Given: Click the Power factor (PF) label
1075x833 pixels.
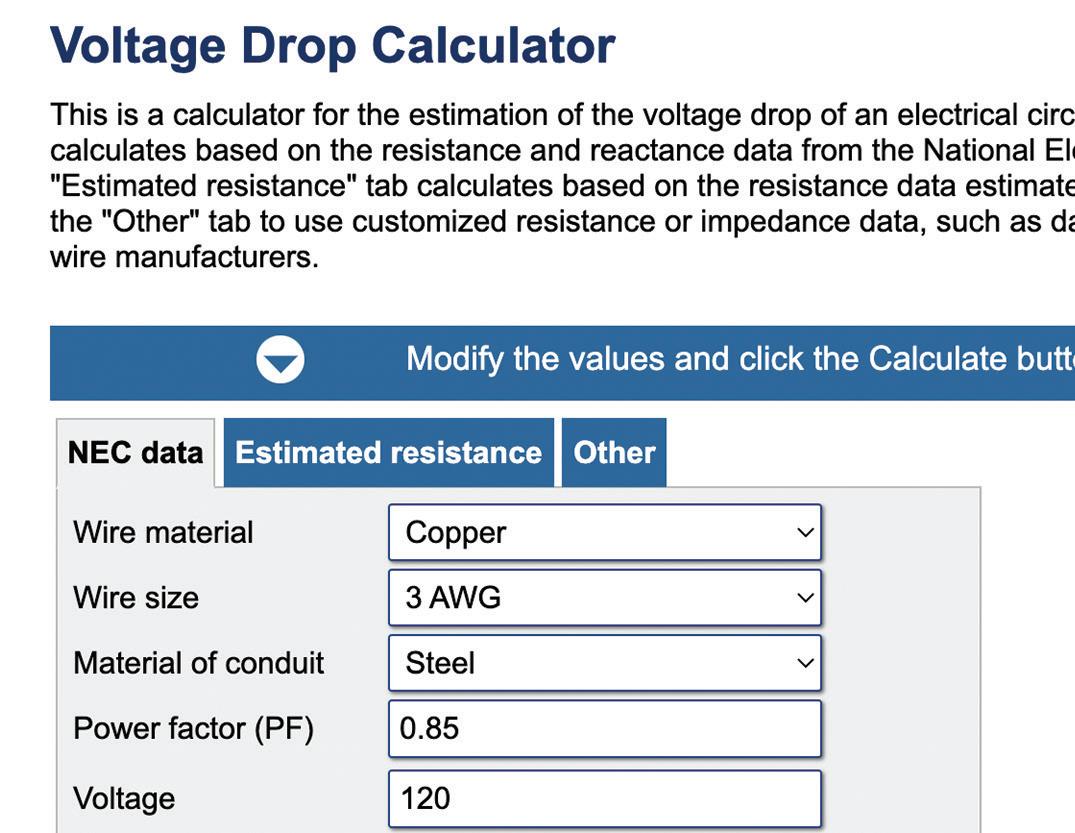Looking at the screenshot, I should tap(193, 728).
